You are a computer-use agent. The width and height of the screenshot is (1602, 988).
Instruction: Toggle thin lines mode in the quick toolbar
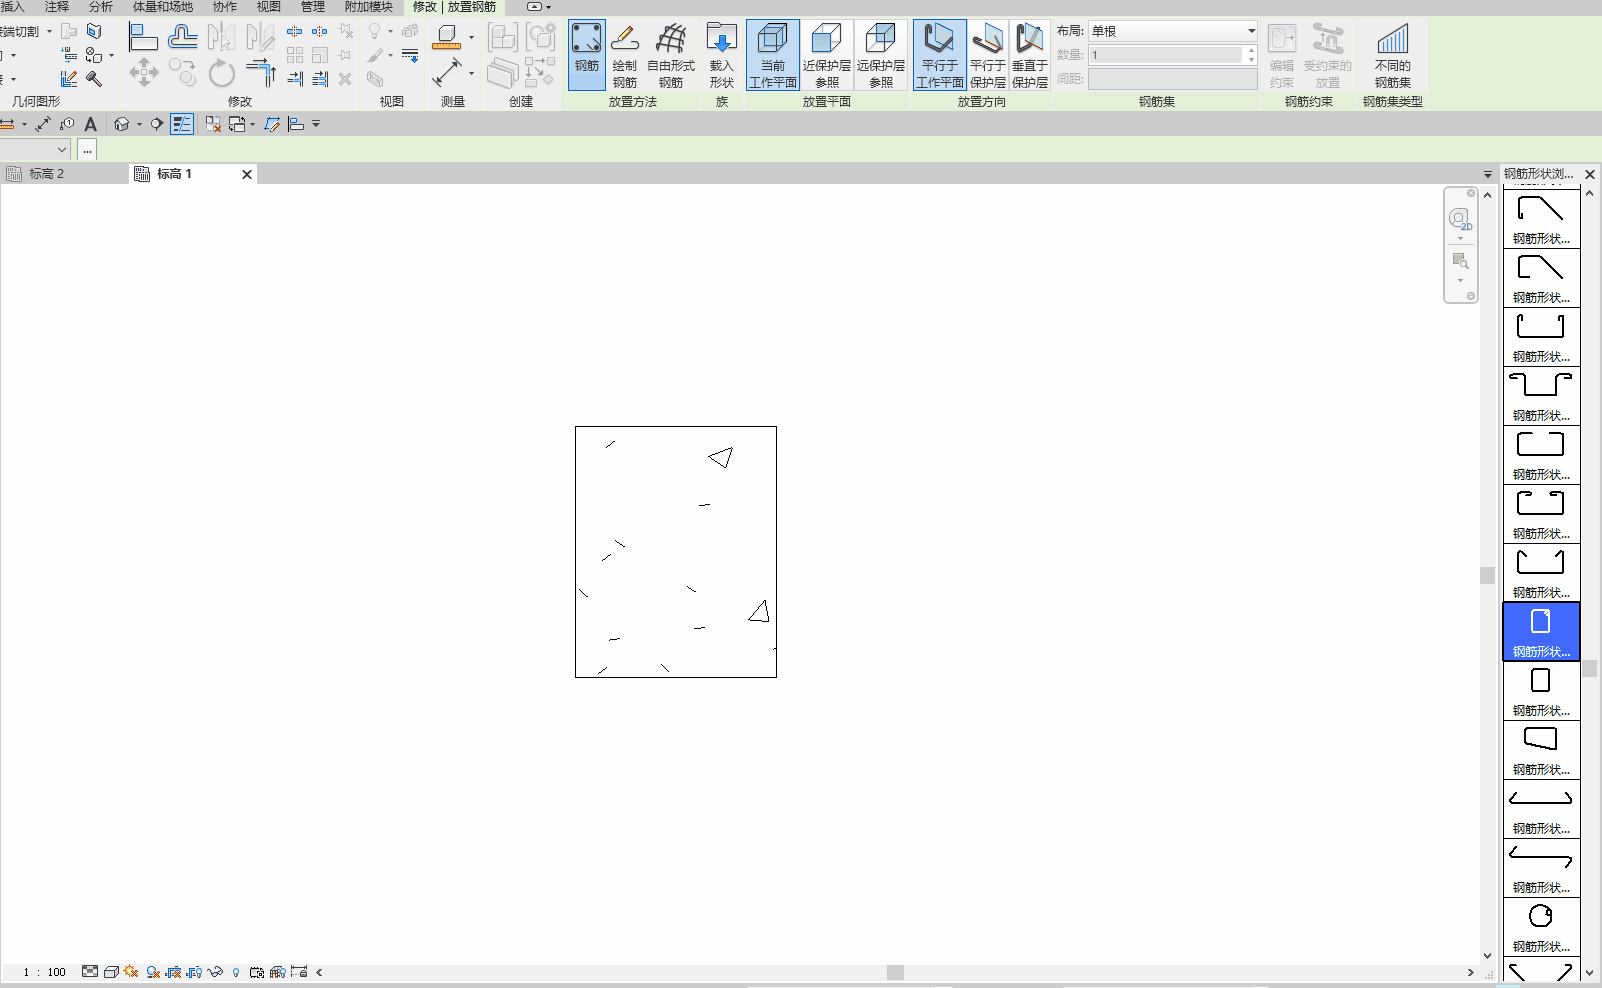tap(182, 124)
